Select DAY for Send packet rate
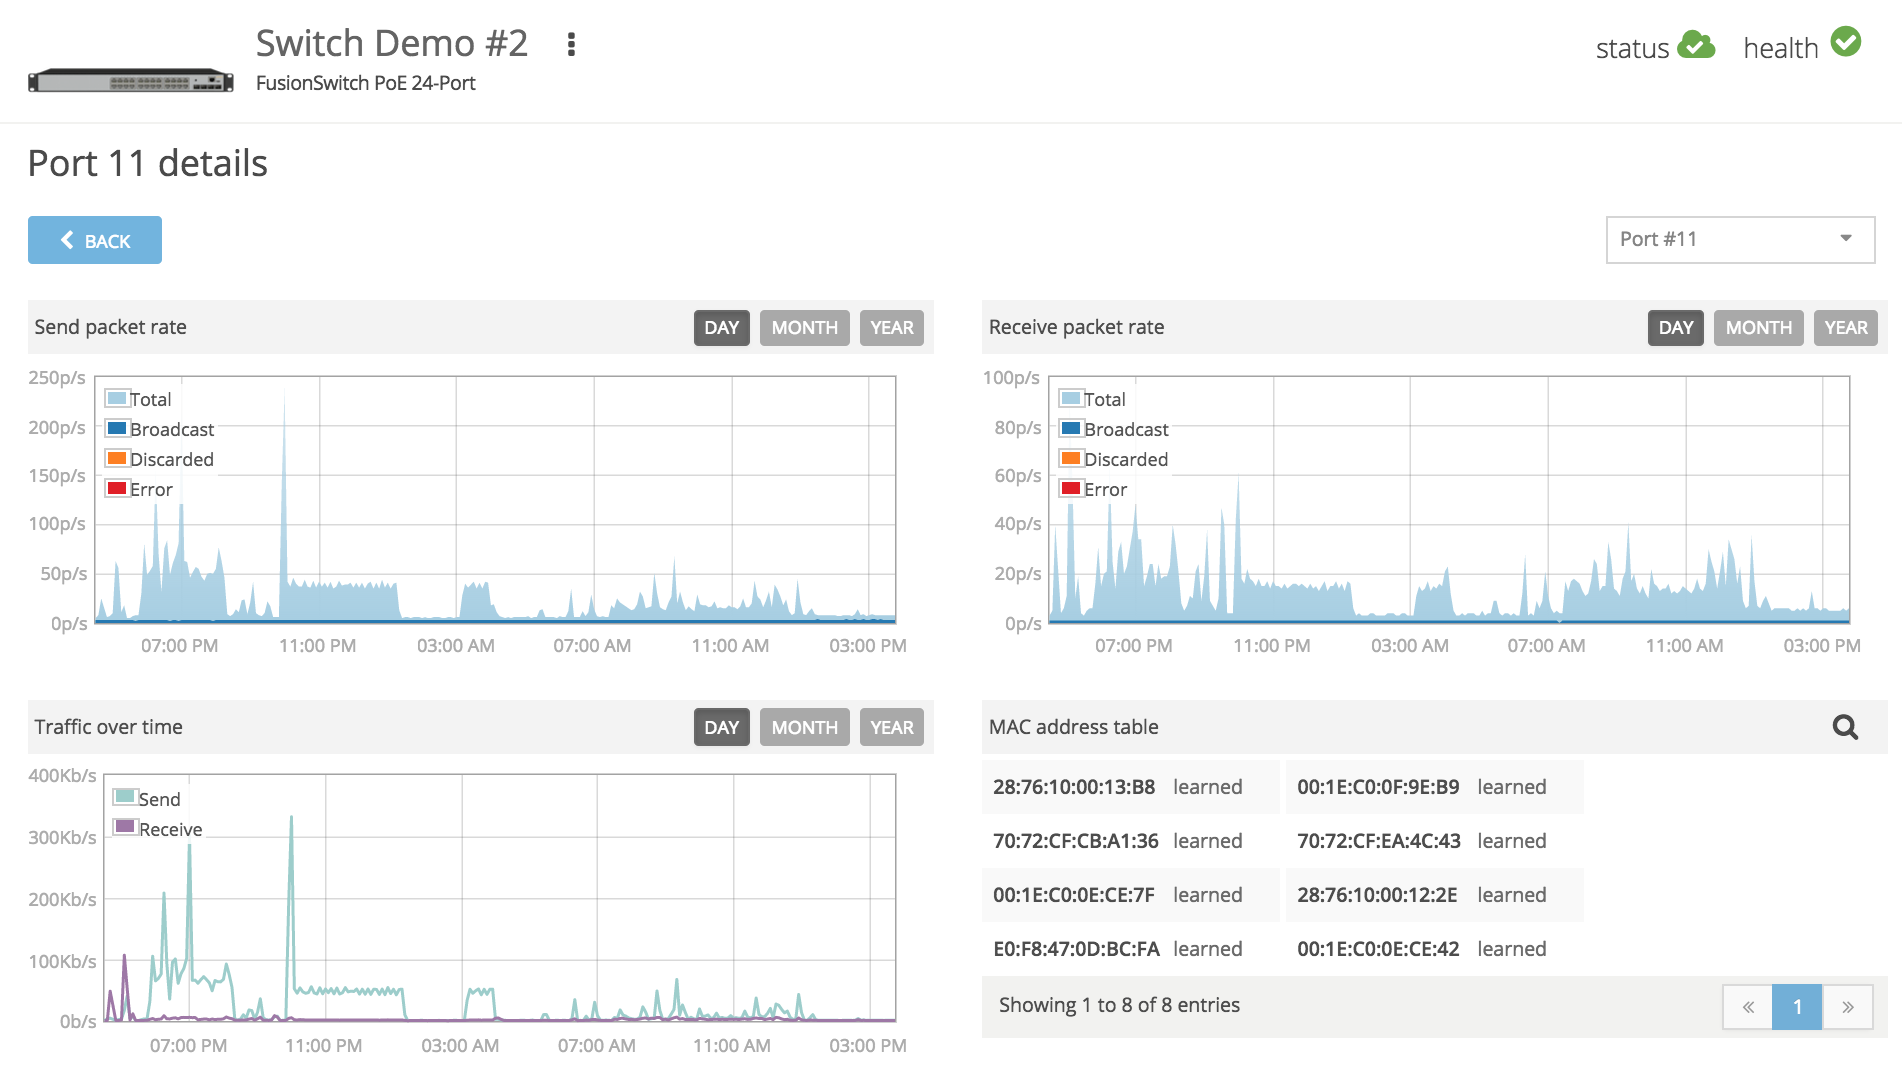The image size is (1902, 1080). 722,328
